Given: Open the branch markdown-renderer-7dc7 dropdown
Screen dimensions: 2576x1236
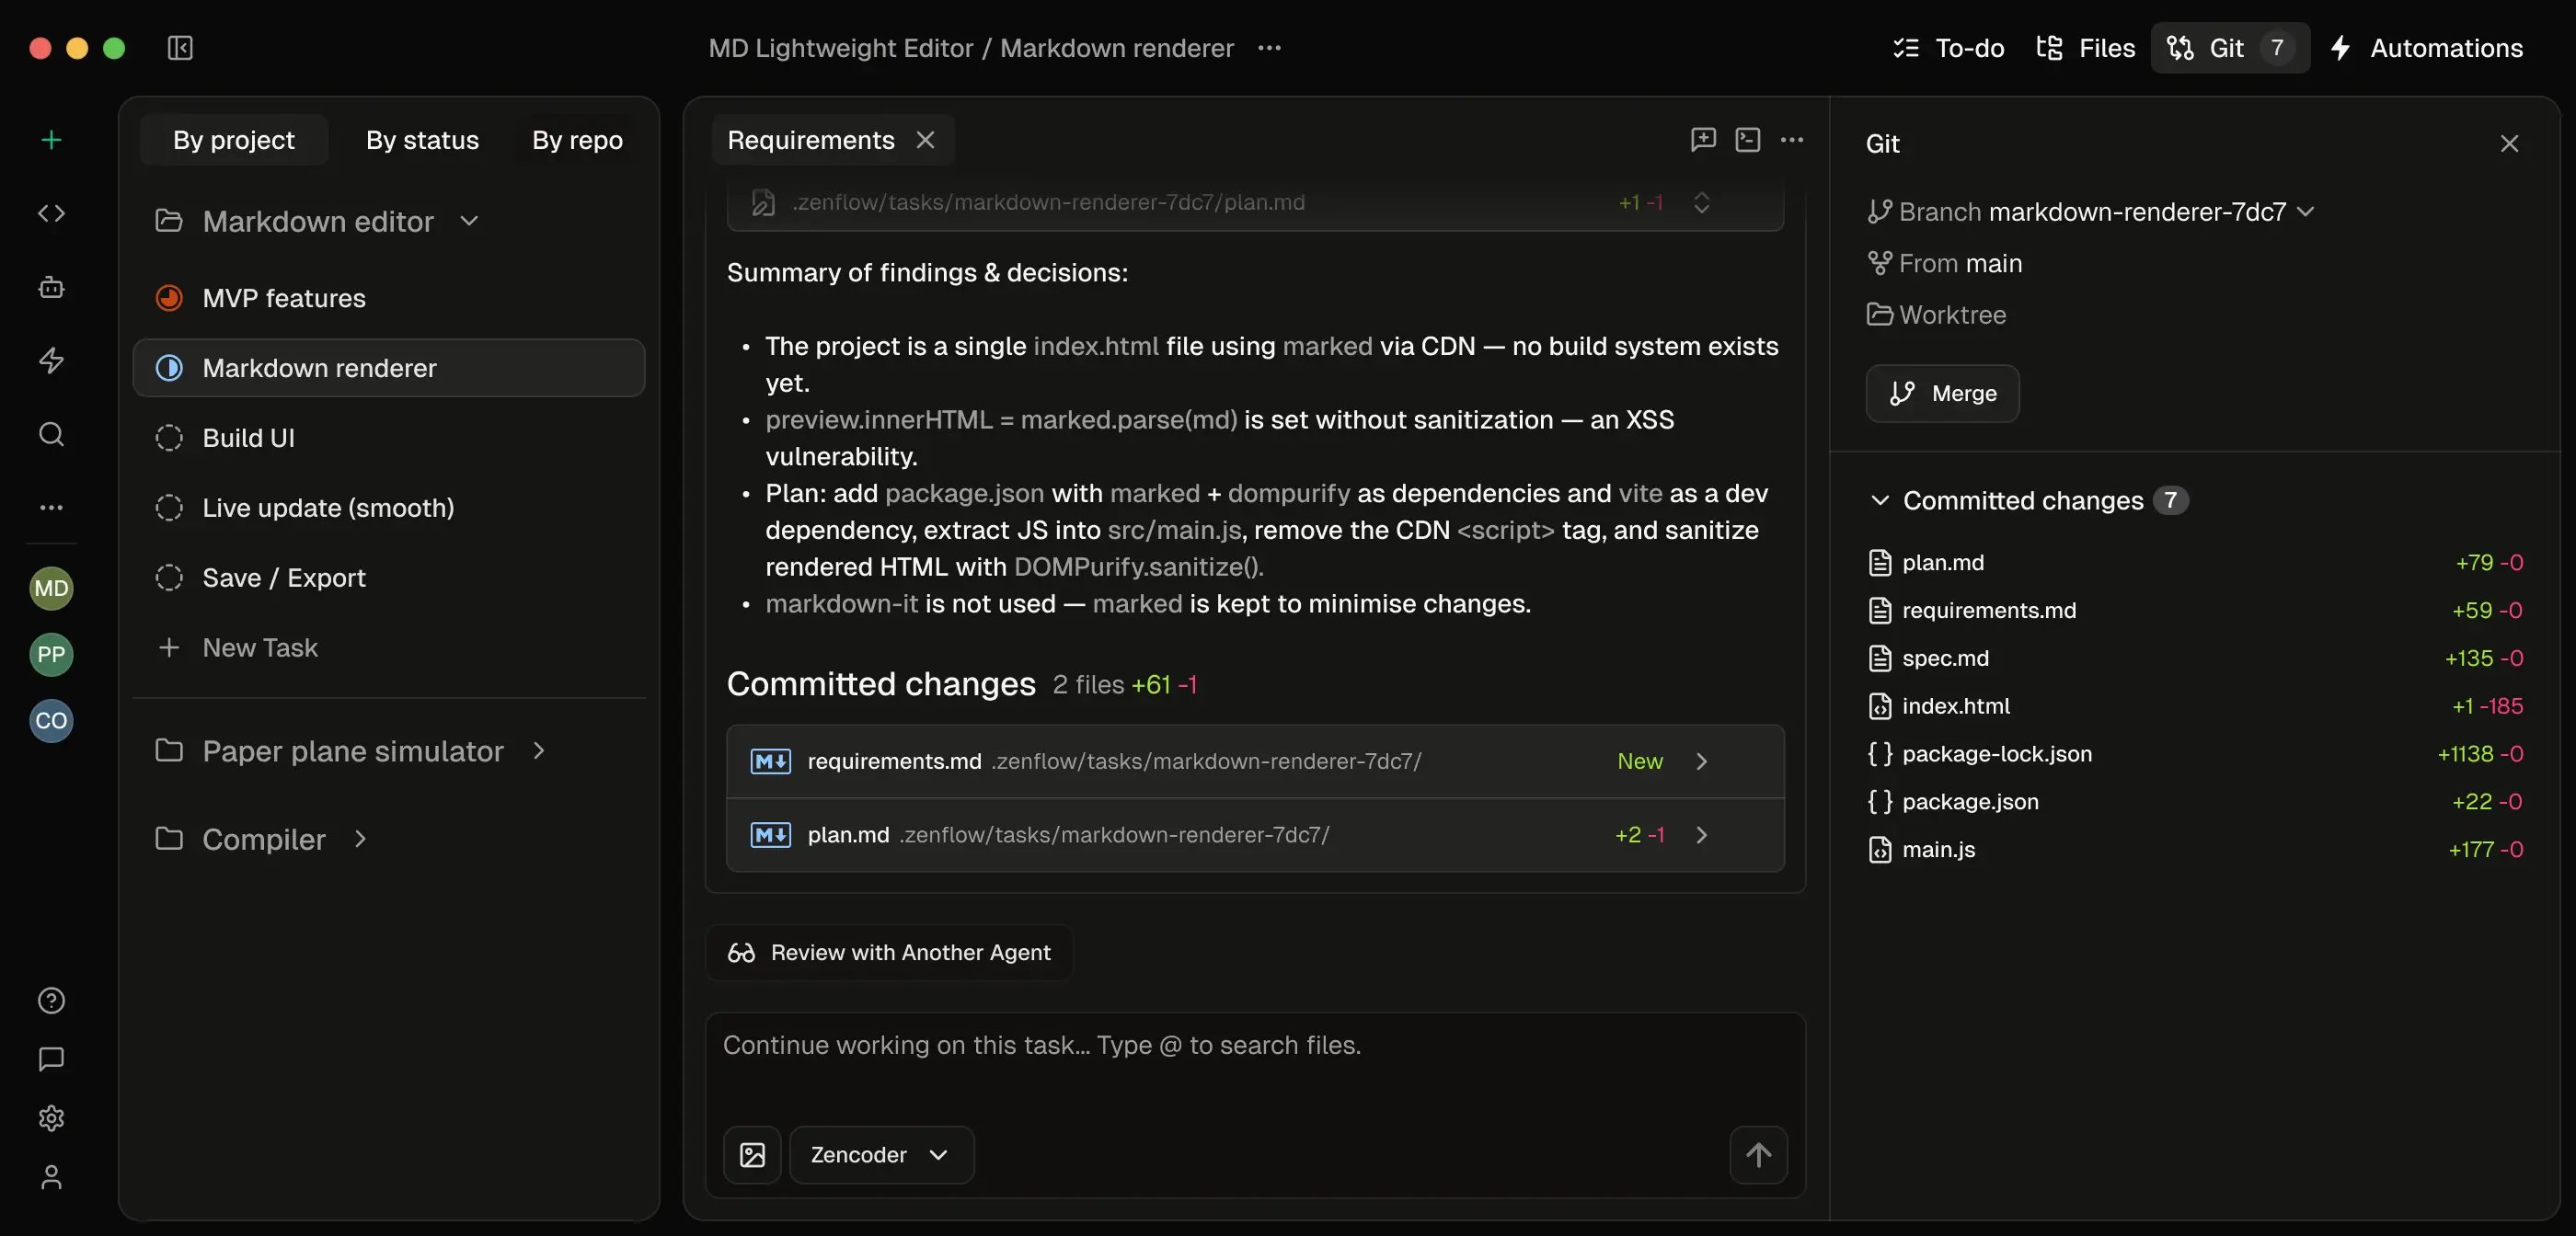Looking at the screenshot, I should tap(2305, 212).
